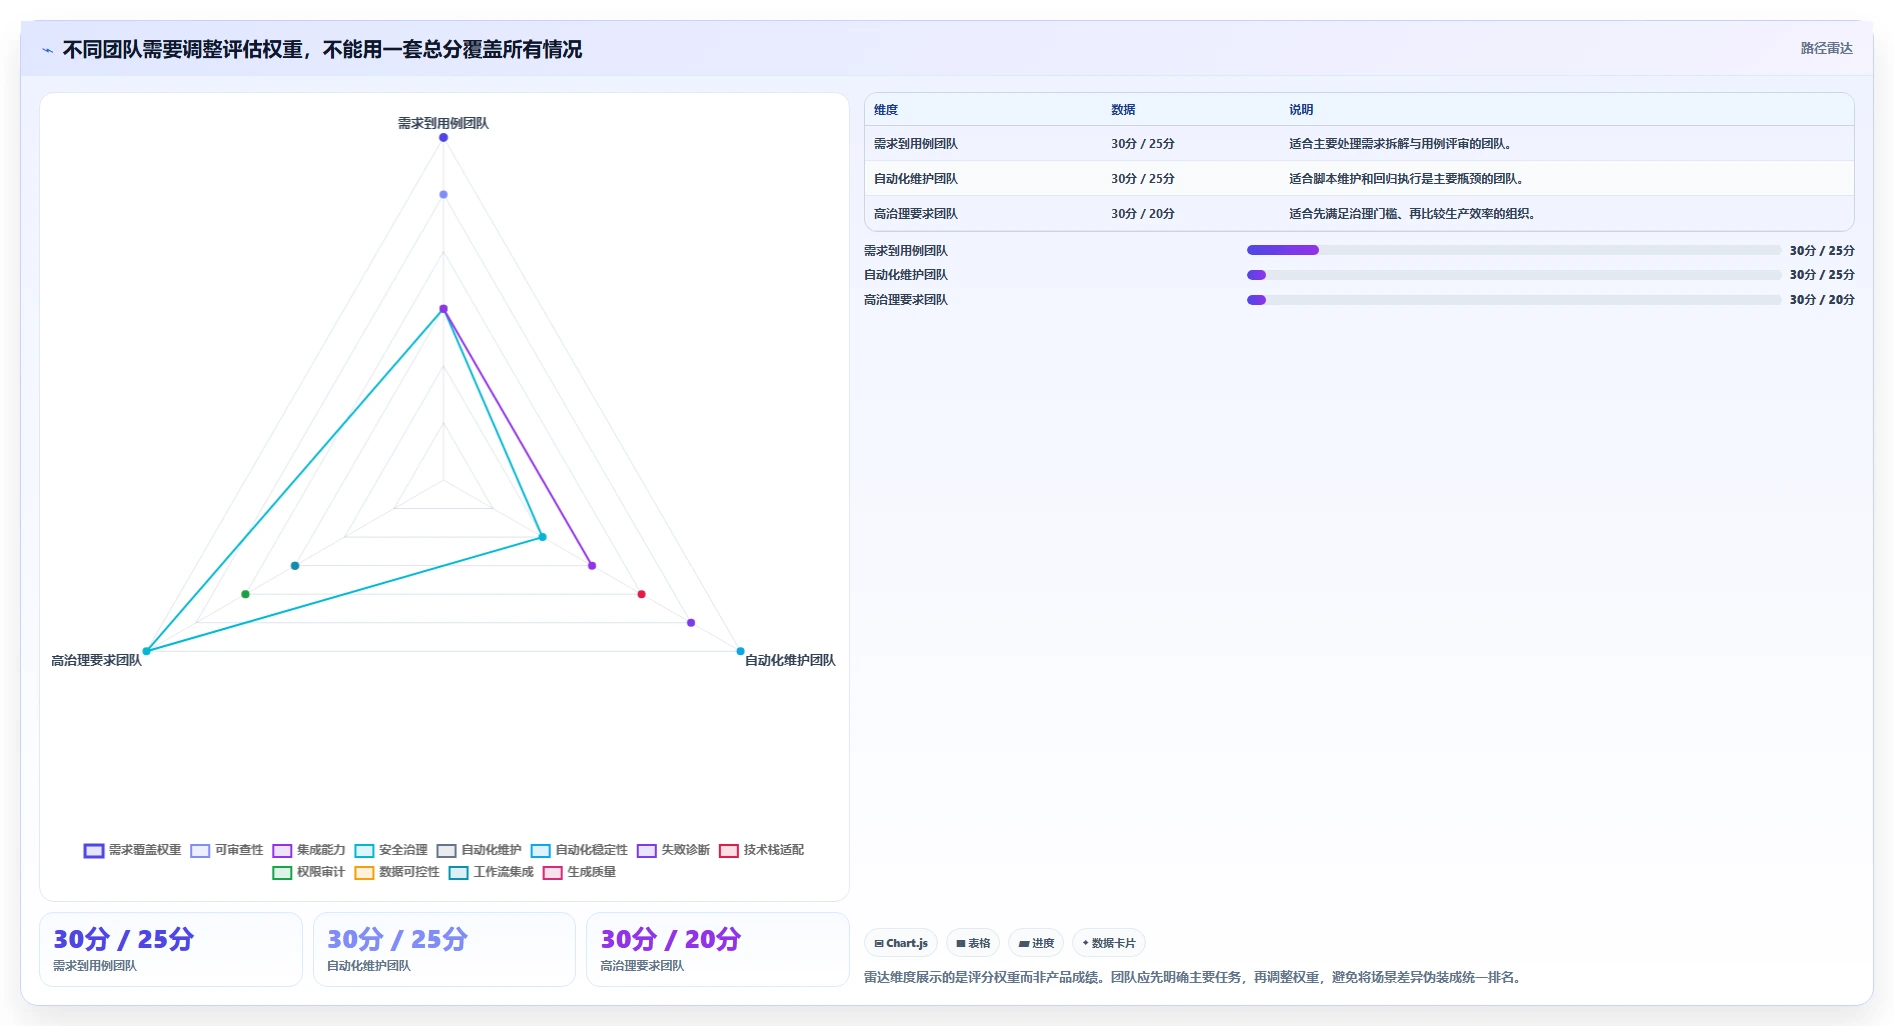1894x1026 pixels.
Task: Click description 适合先满足治理门槛、再比较生产效率的组织
Action: [x=1412, y=214]
